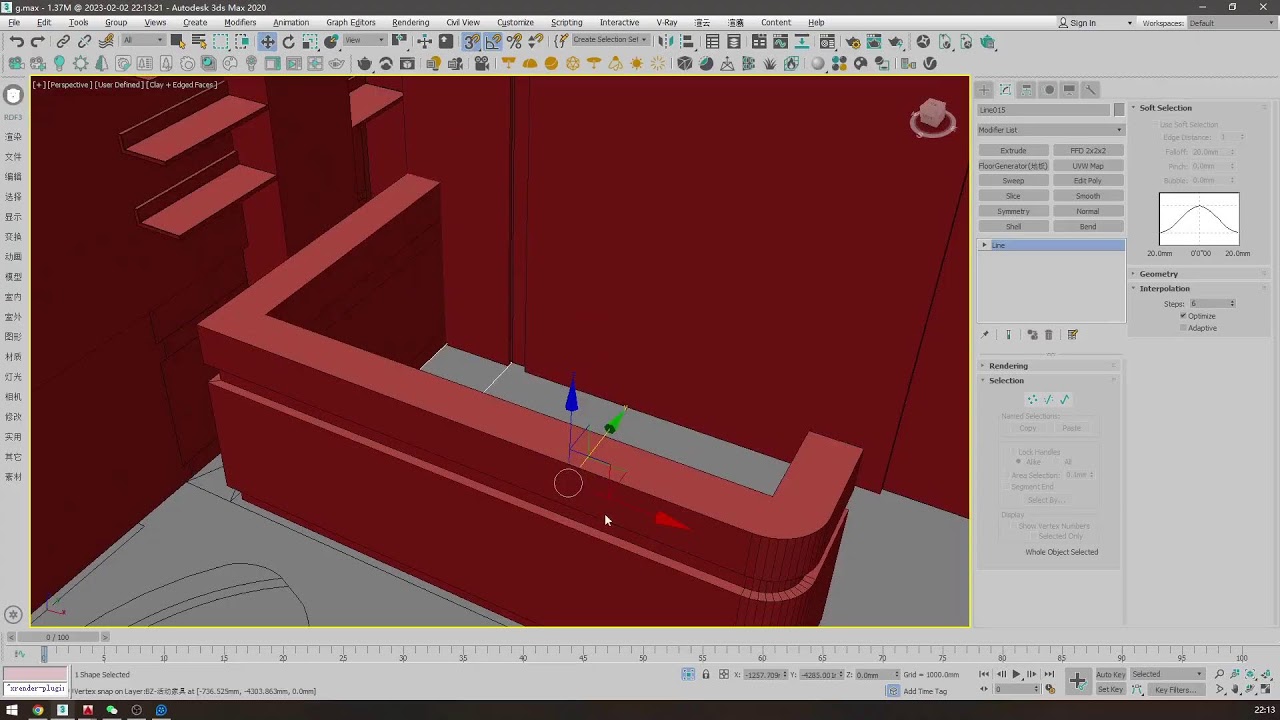The height and width of the screenshot is (720, 1280).
Task: Select the Select and Rotate tool
Action: (289, 41)
